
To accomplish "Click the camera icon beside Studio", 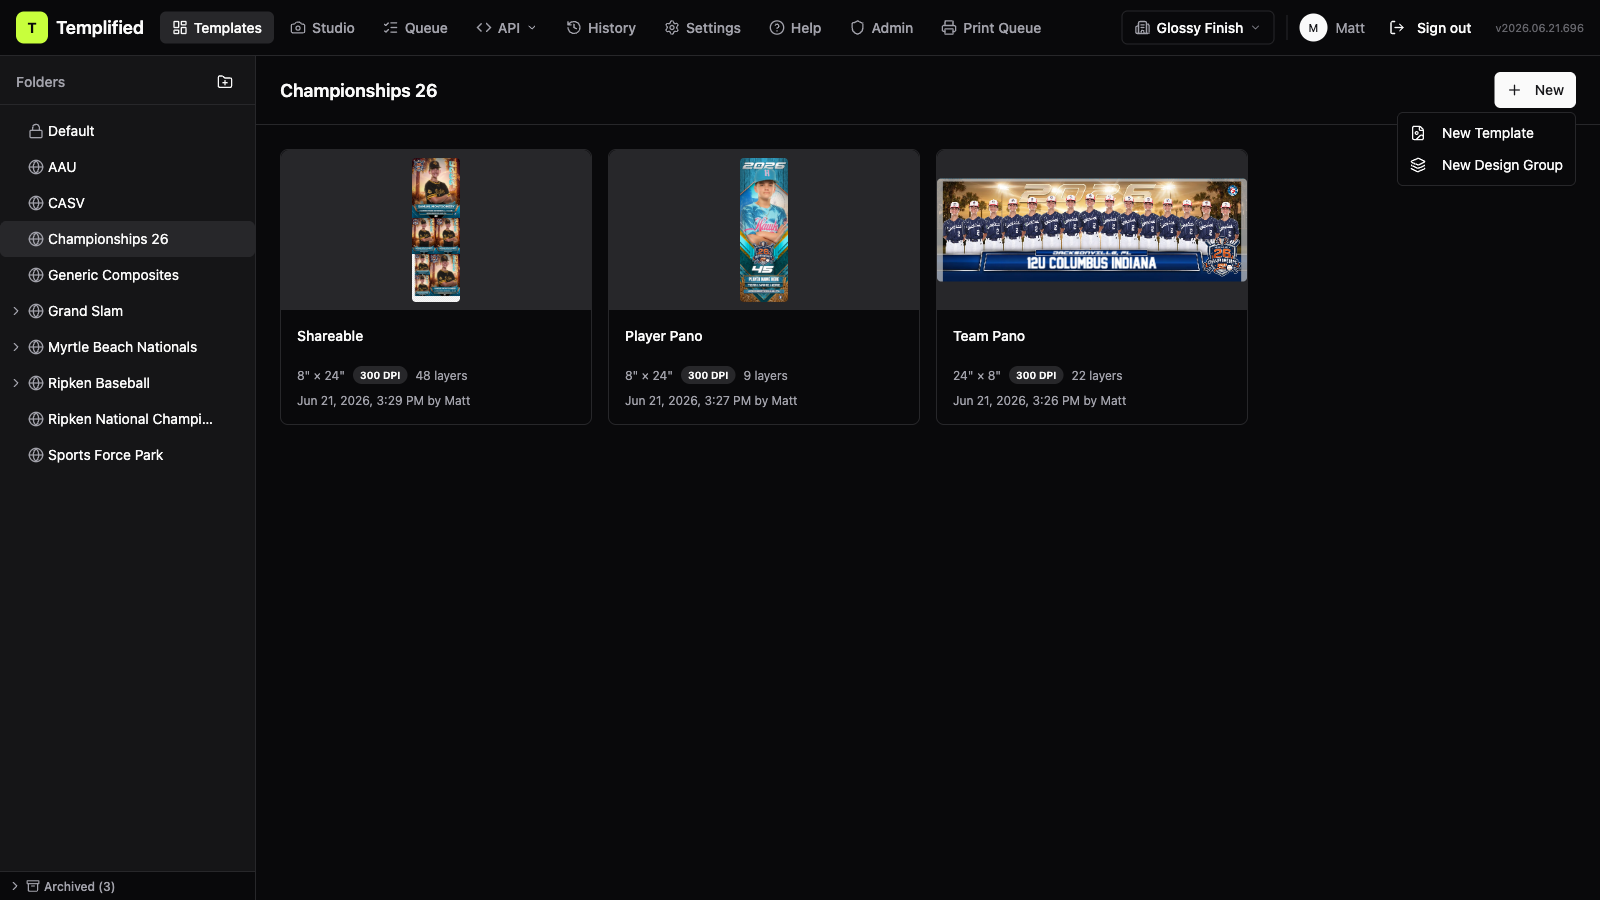I will (298, 28).
